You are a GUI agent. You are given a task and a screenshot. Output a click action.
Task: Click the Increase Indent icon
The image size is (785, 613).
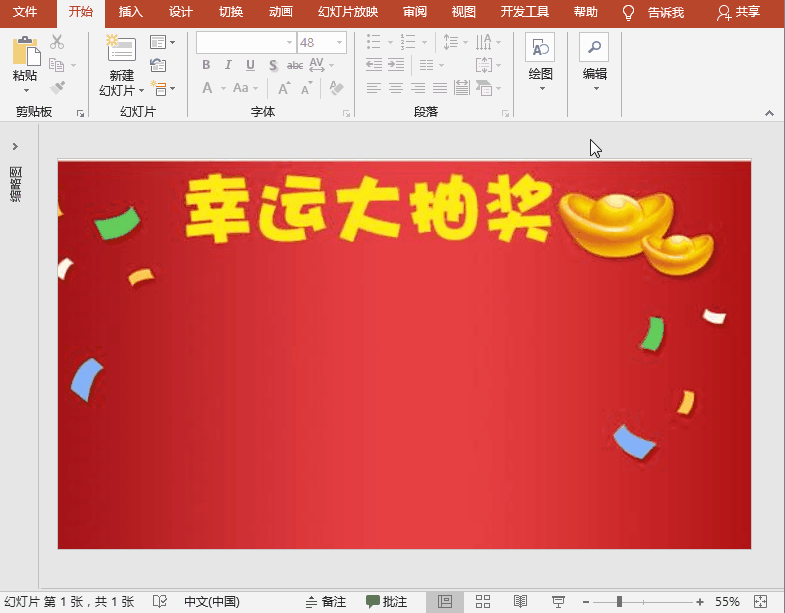[396, 65]
